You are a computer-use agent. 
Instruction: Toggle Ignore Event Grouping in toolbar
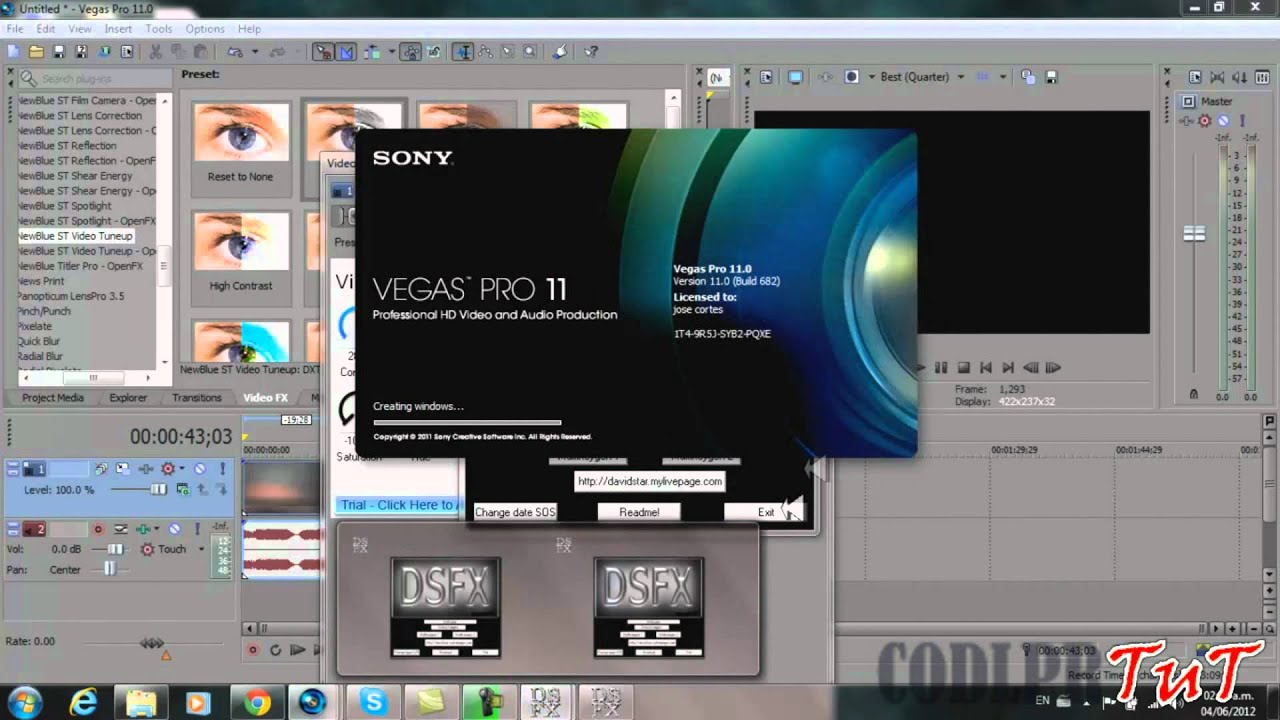click(434, 52)
